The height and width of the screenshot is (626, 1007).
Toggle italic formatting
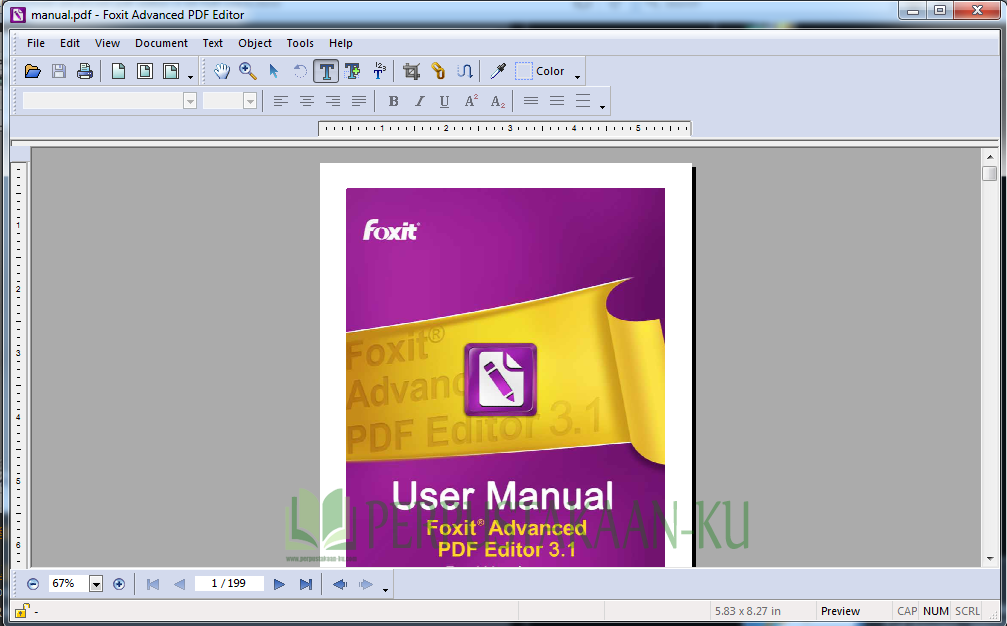(418, 100)
